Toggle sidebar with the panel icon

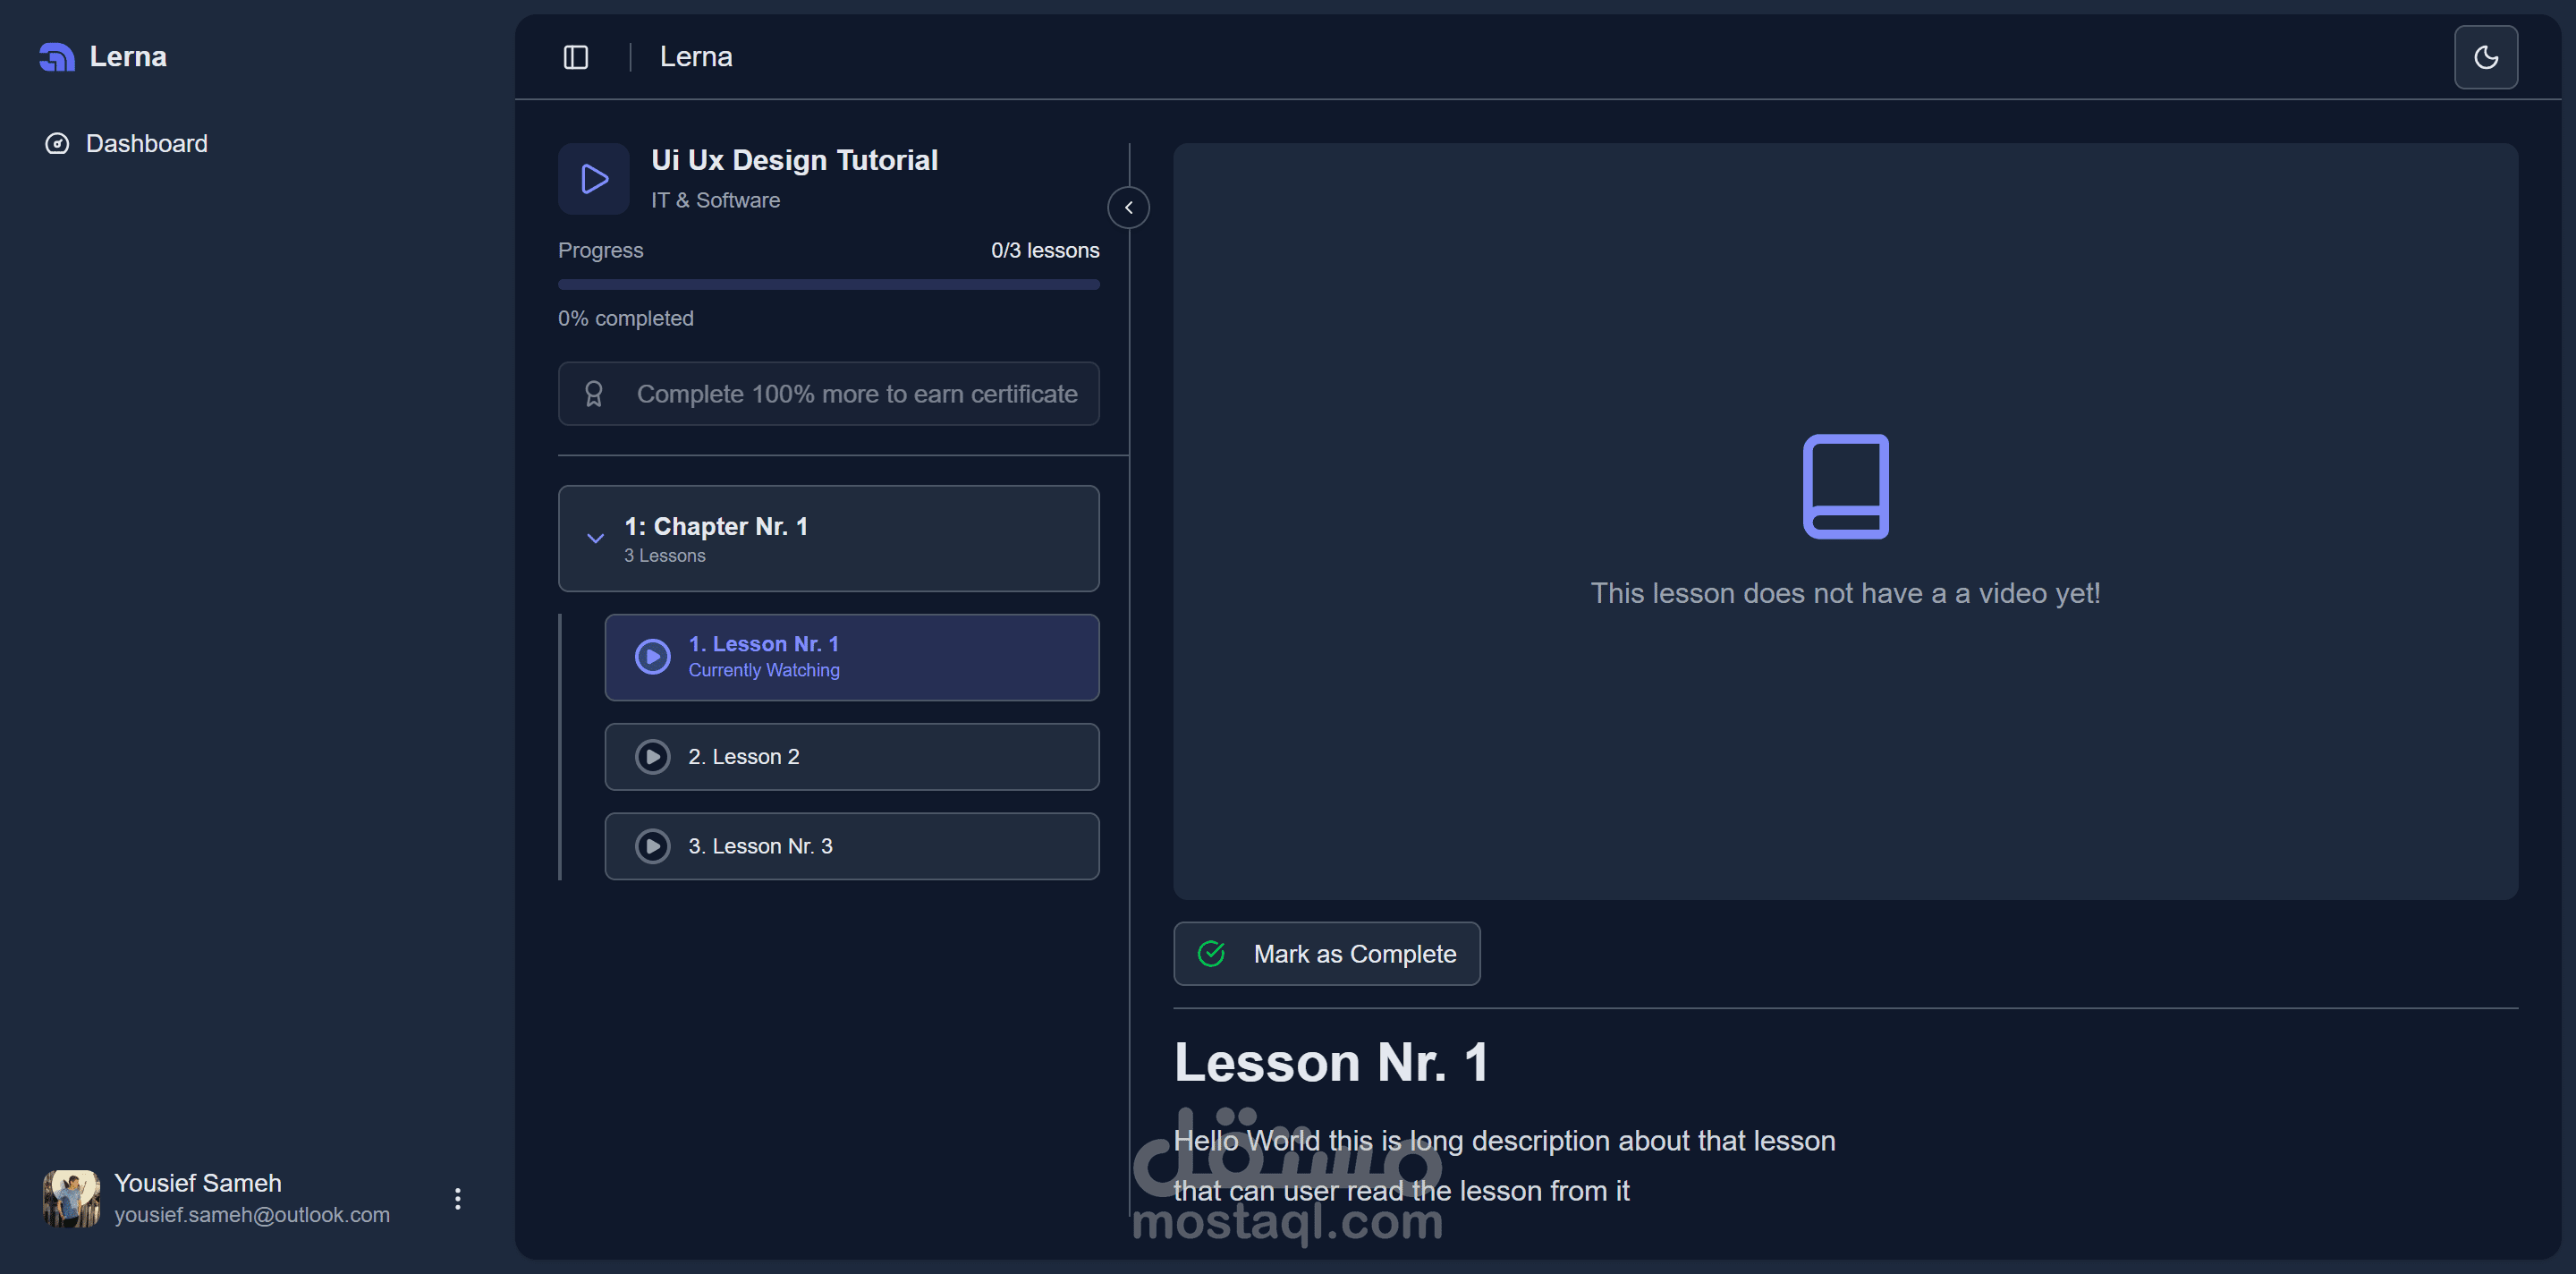576,57
